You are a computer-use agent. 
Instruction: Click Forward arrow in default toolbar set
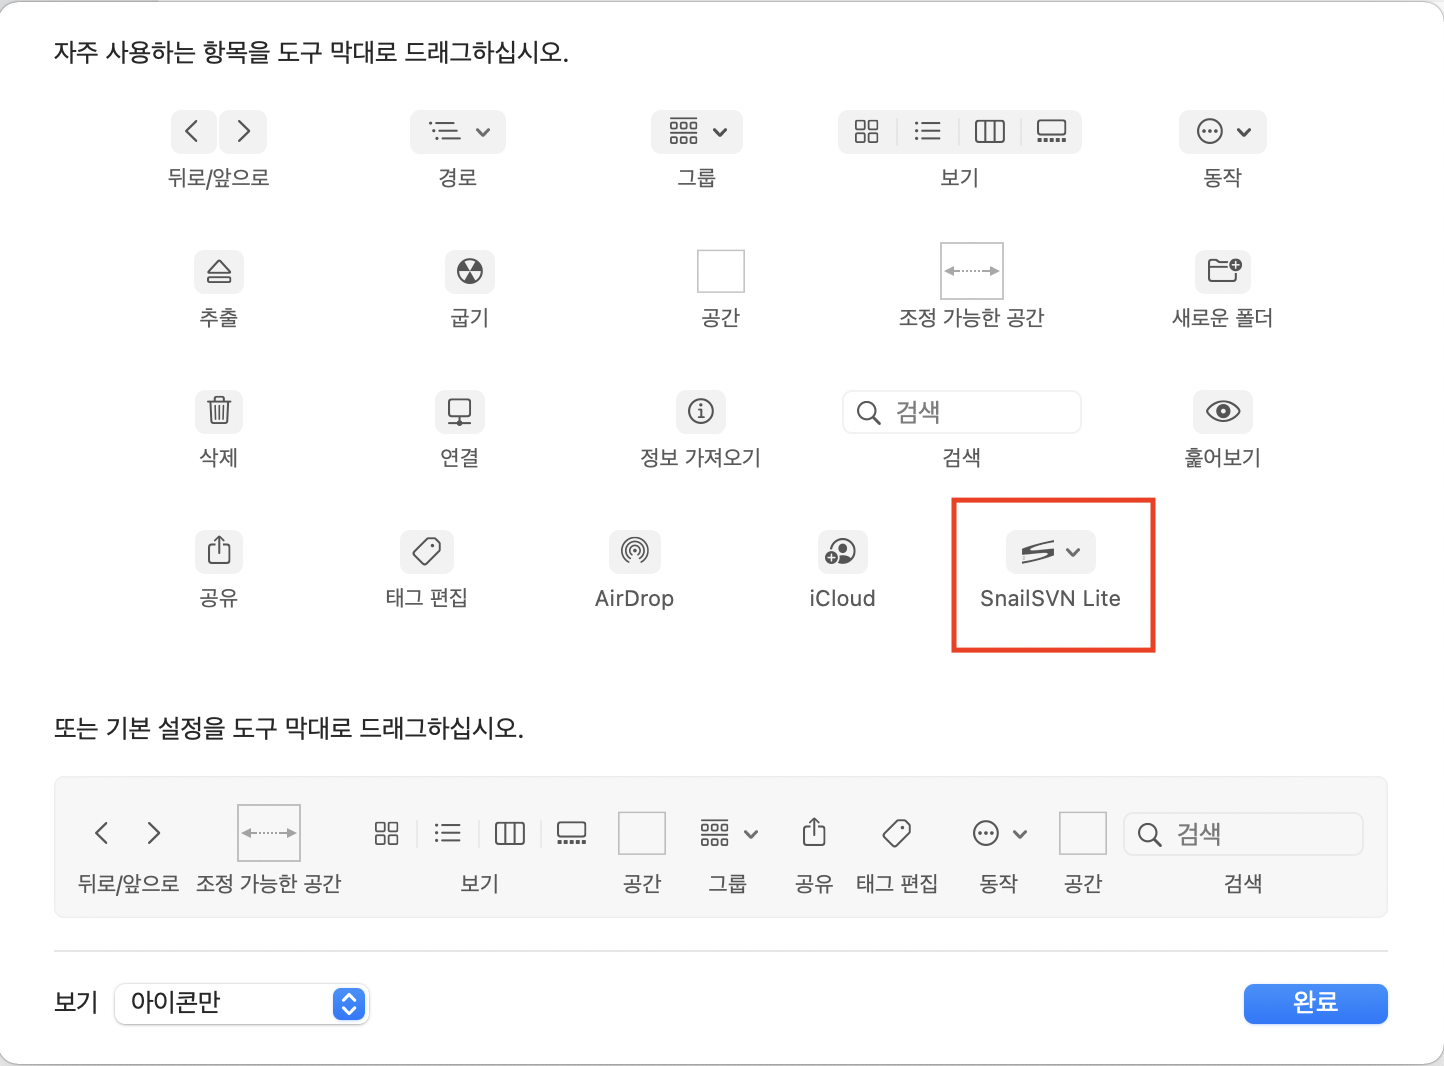click(x=153, y=833)
